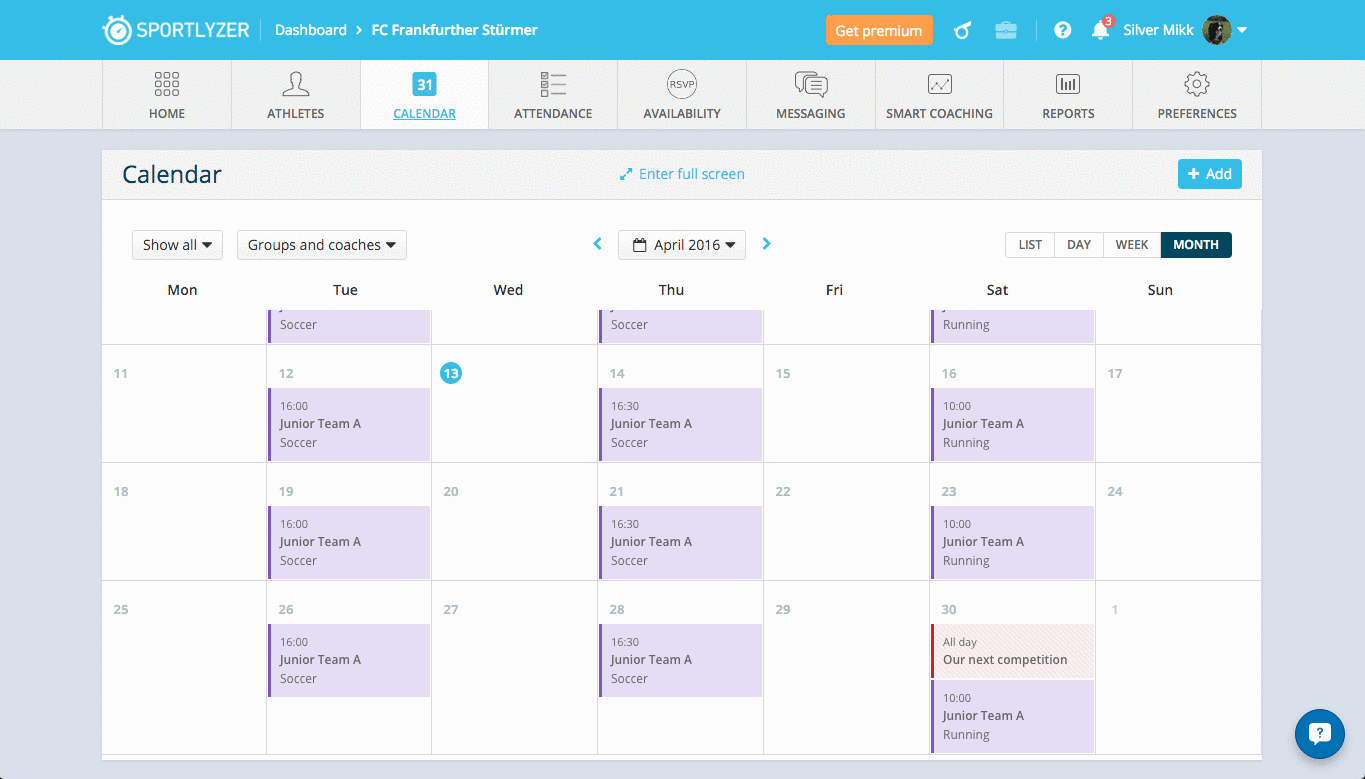This screenshot has height=779, width=1365.
Task: Click date 17 cell number
Action: [x=1115, y=373]
